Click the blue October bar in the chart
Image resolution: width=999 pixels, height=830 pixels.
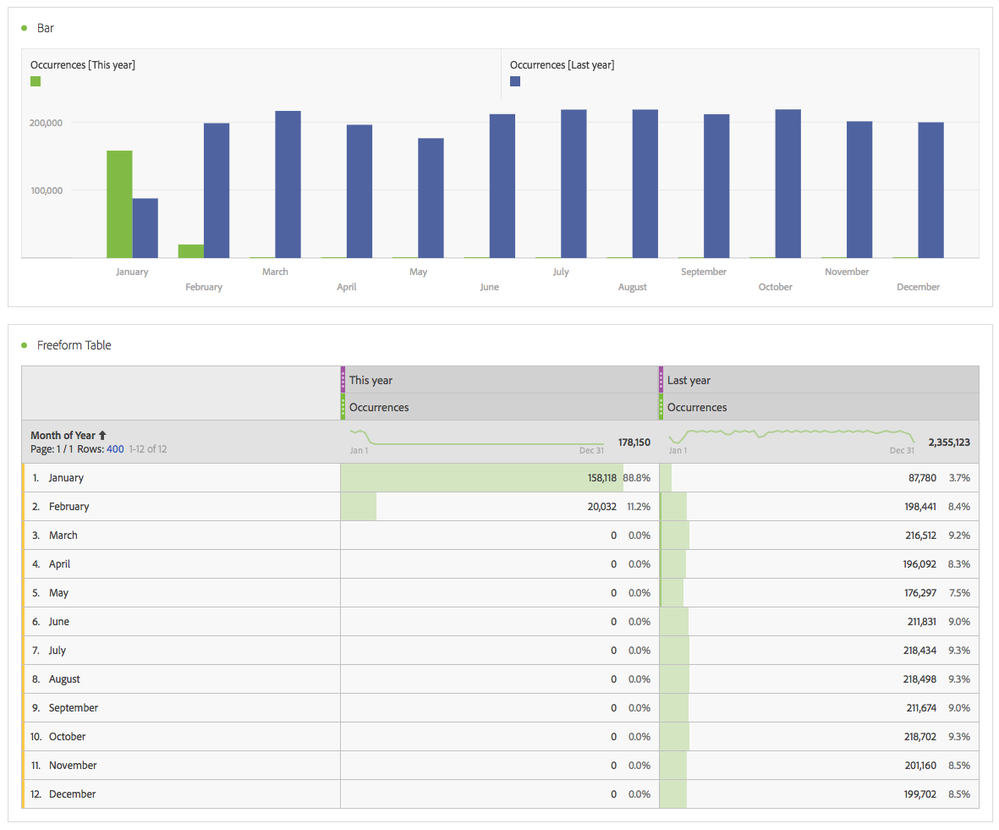pos(788,185)
